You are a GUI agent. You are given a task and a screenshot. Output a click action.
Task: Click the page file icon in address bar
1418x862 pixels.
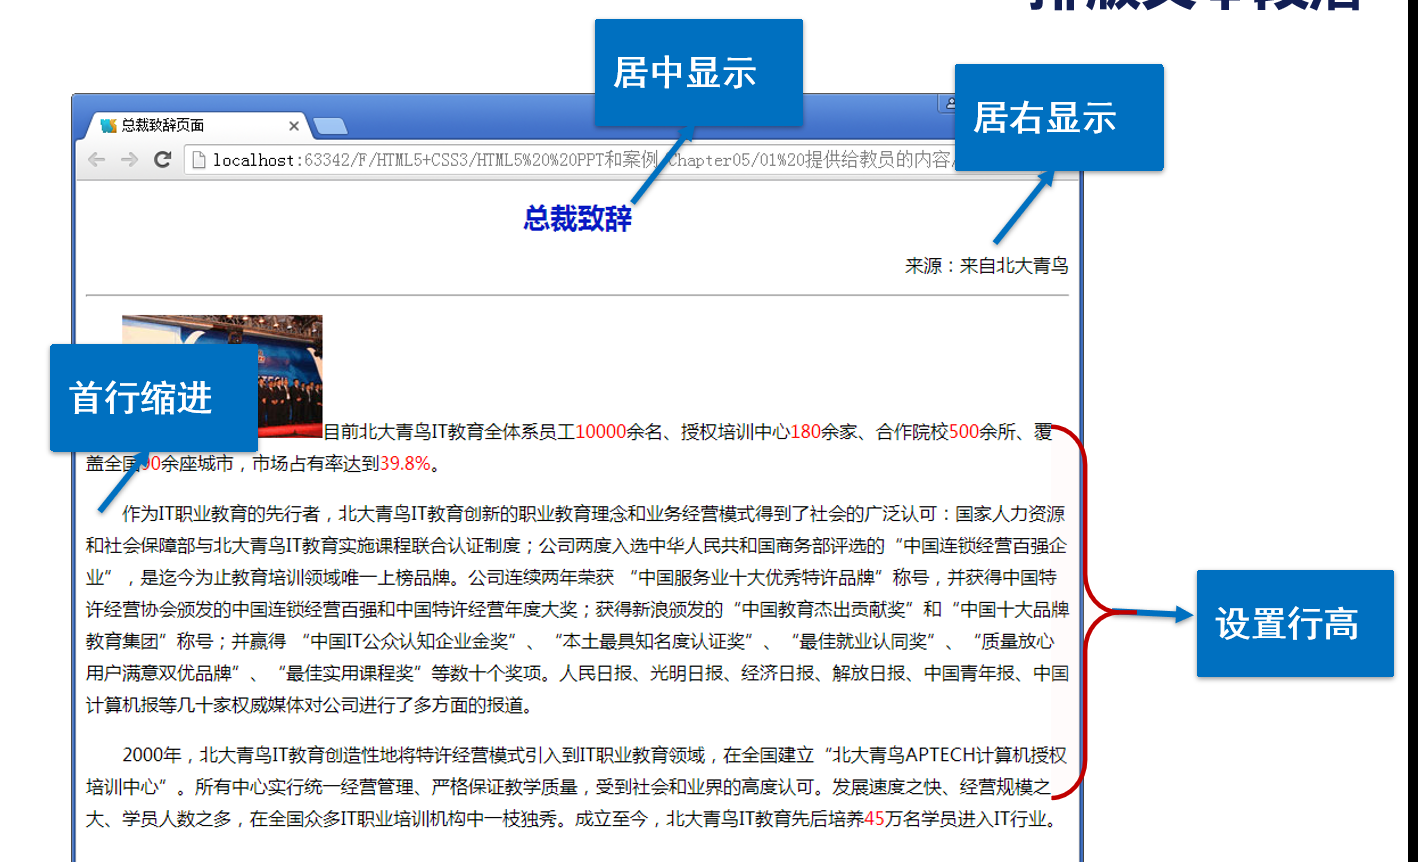(x=199, y=160)
